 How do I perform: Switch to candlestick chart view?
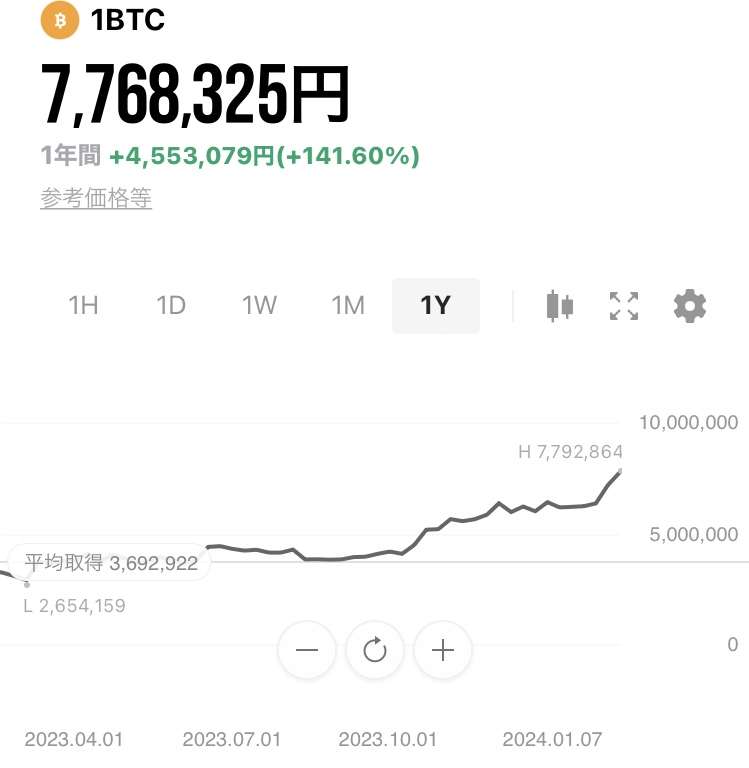tap(559, 306)
